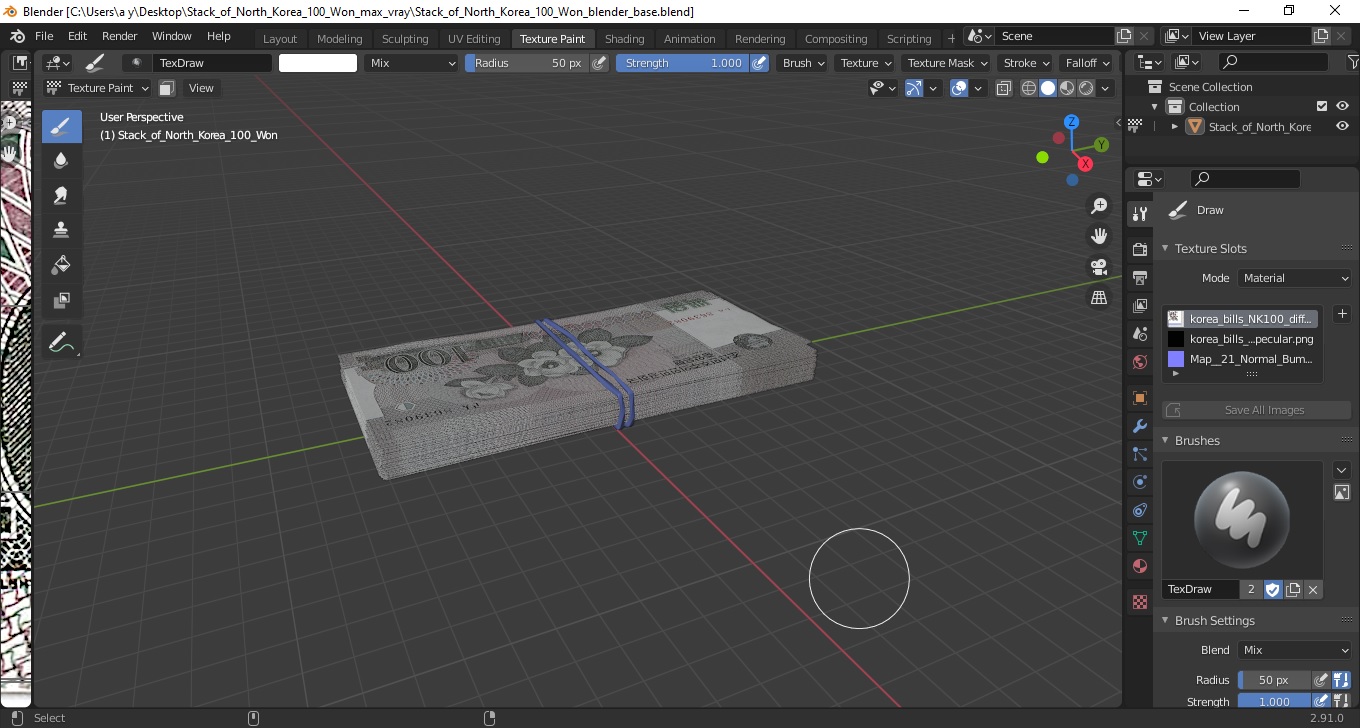The height and width of the screenshot is (728, 1360).
Task: Toggle radius pen pressure in header
Action: (599, 63)
